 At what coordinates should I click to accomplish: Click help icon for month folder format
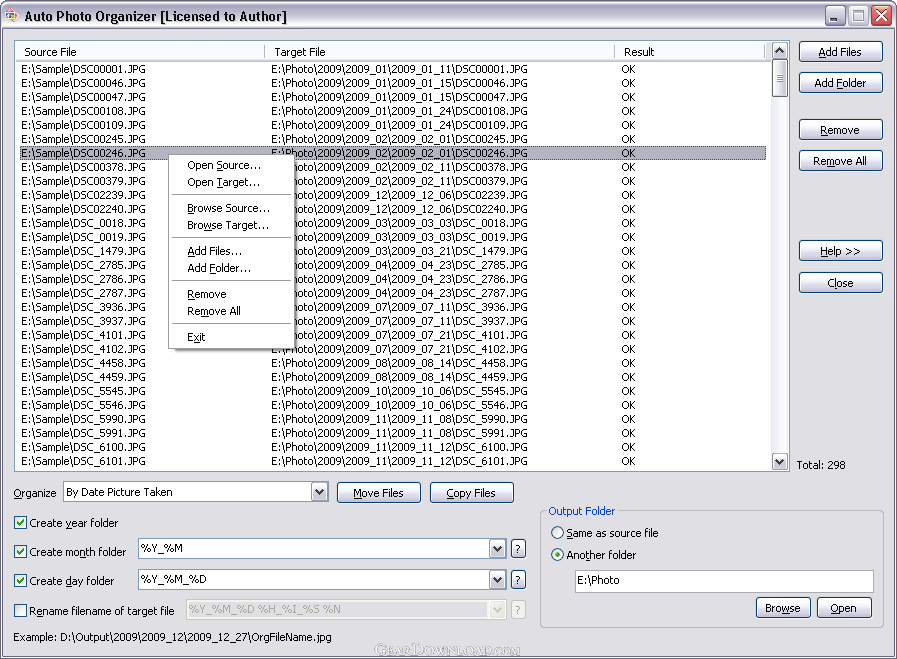click(x=518, y=549)
